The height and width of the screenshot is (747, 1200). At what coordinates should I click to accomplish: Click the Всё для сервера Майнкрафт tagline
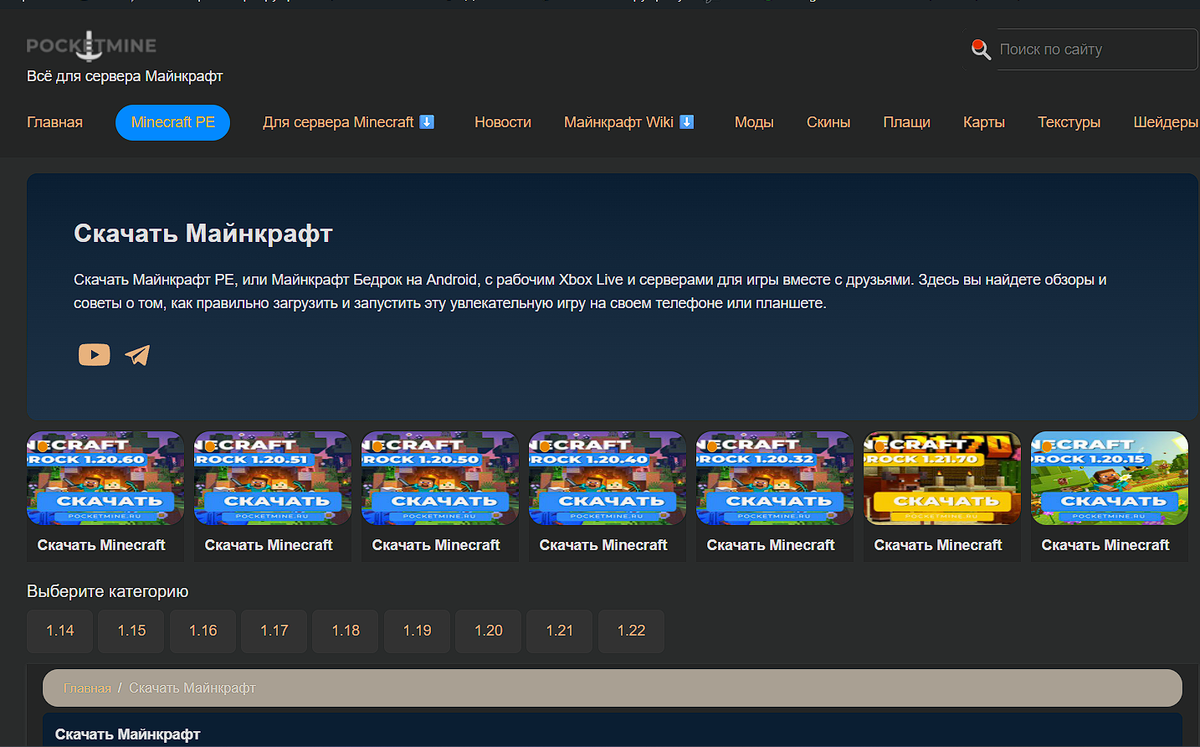[x=125, y=76]
